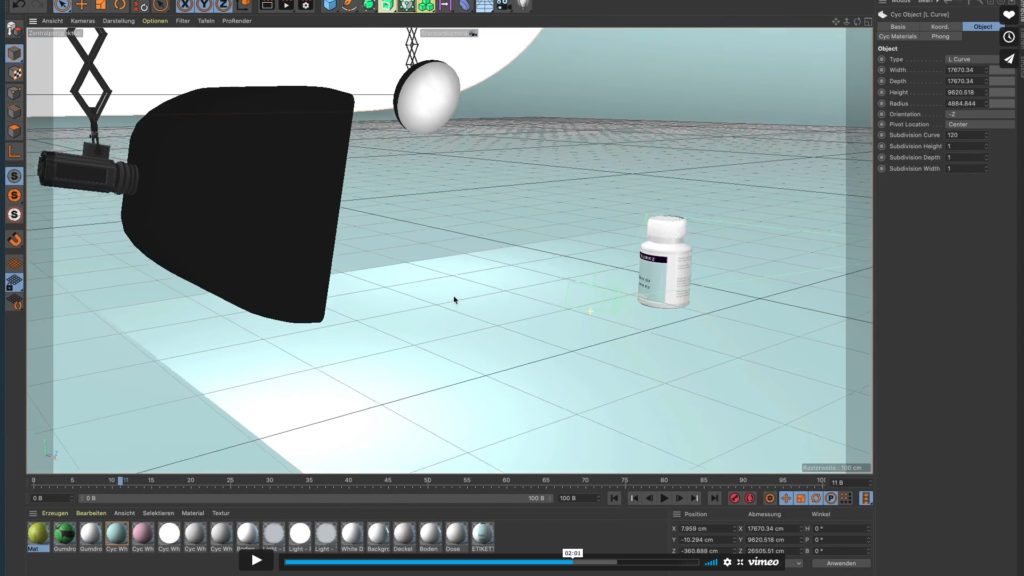Click the floor grid icon in toolbar

pos(485,5)
